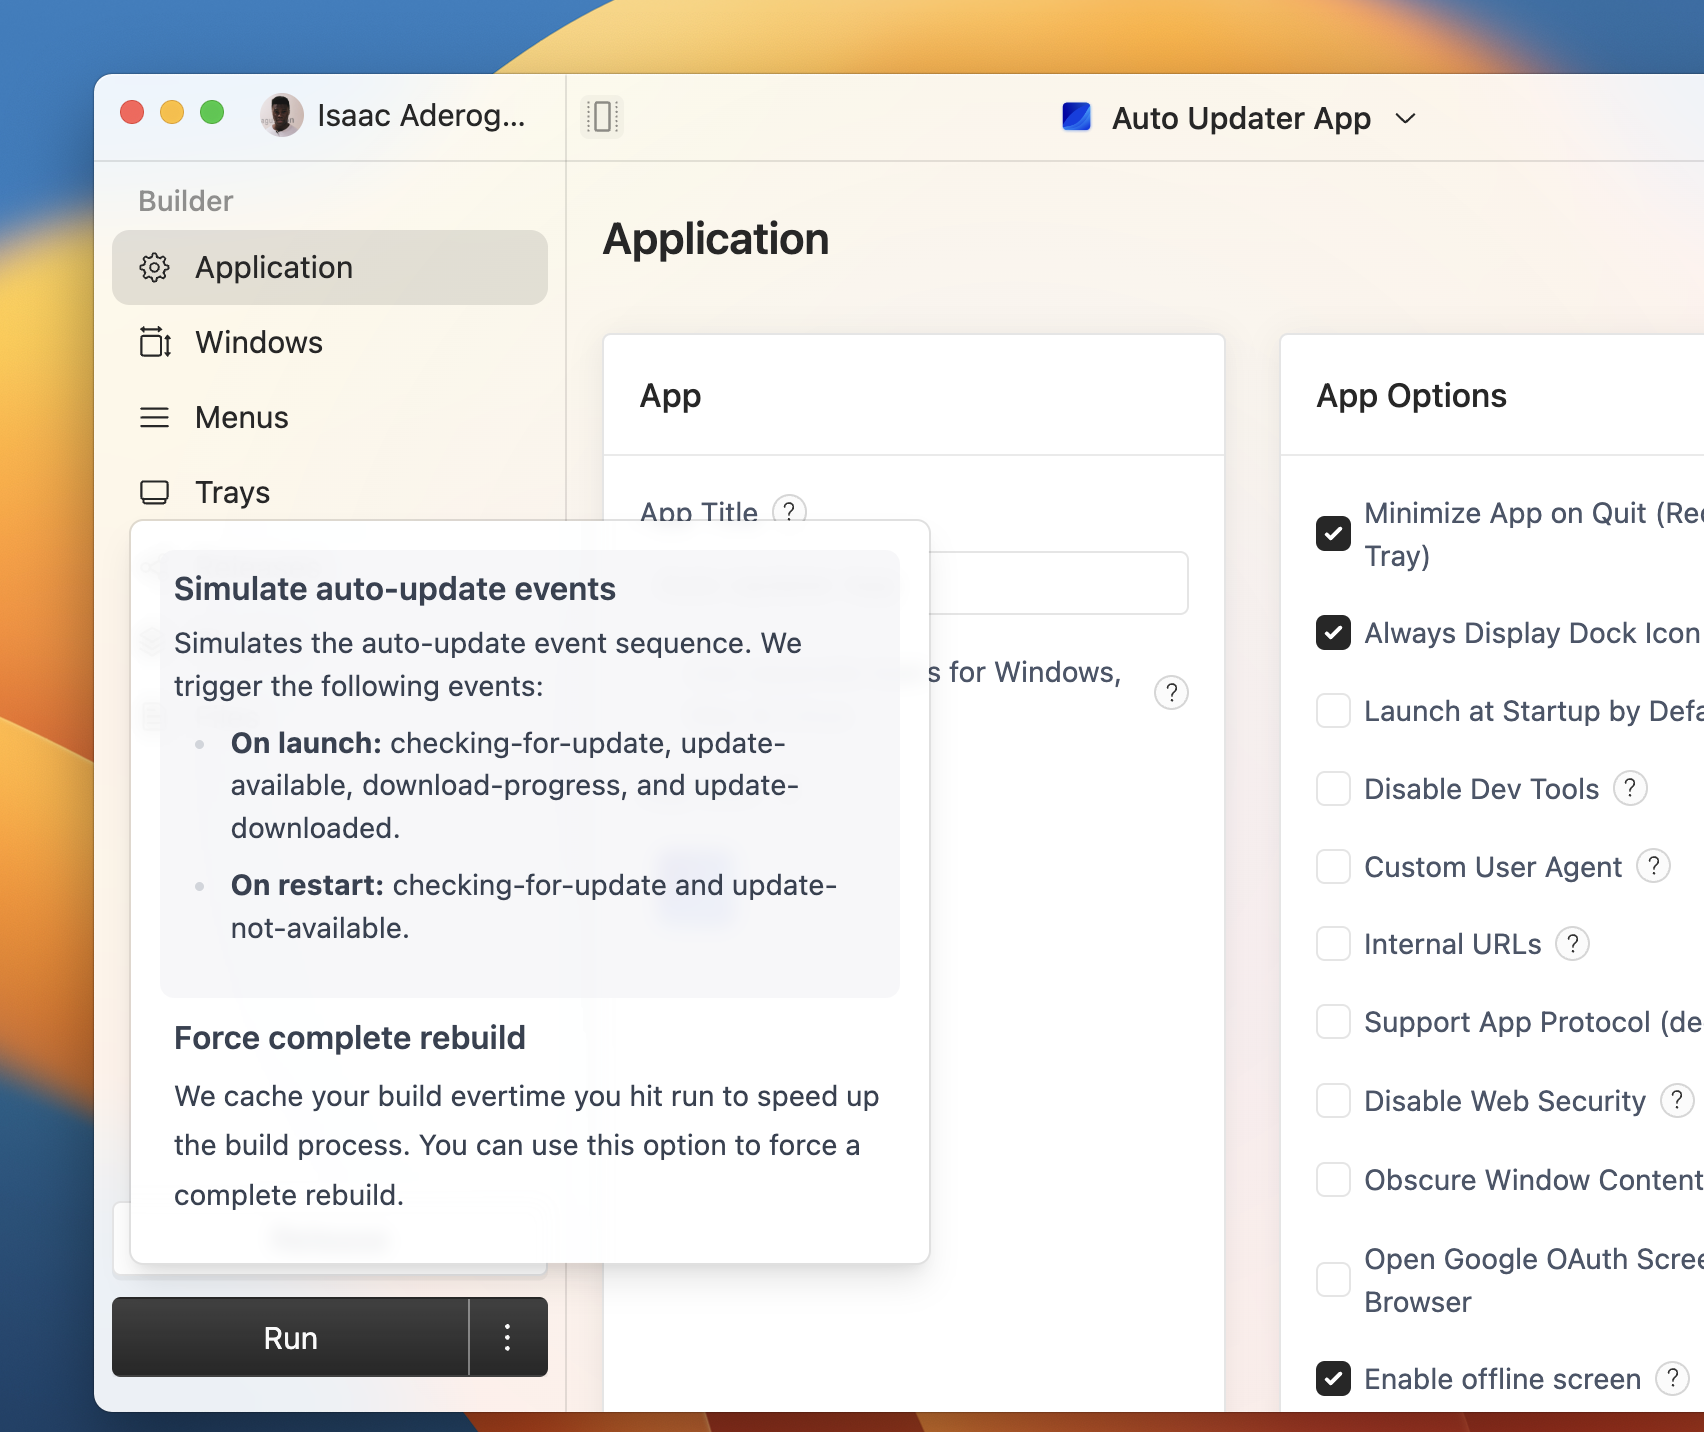Screen dimensions: 1704x1432
Task: Disable Always Display Dock Icon
Action: tap(1332, 633)
